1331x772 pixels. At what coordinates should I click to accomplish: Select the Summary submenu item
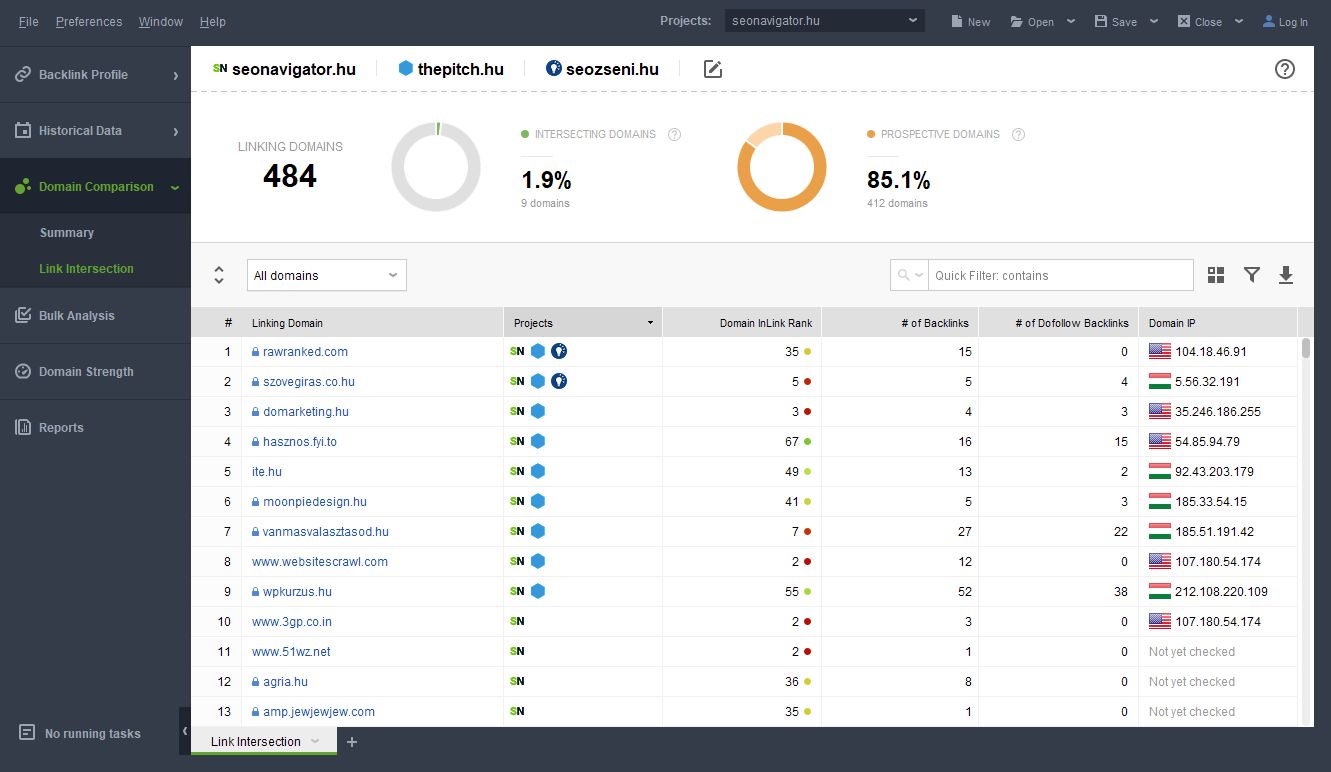[x=67, y=232]
